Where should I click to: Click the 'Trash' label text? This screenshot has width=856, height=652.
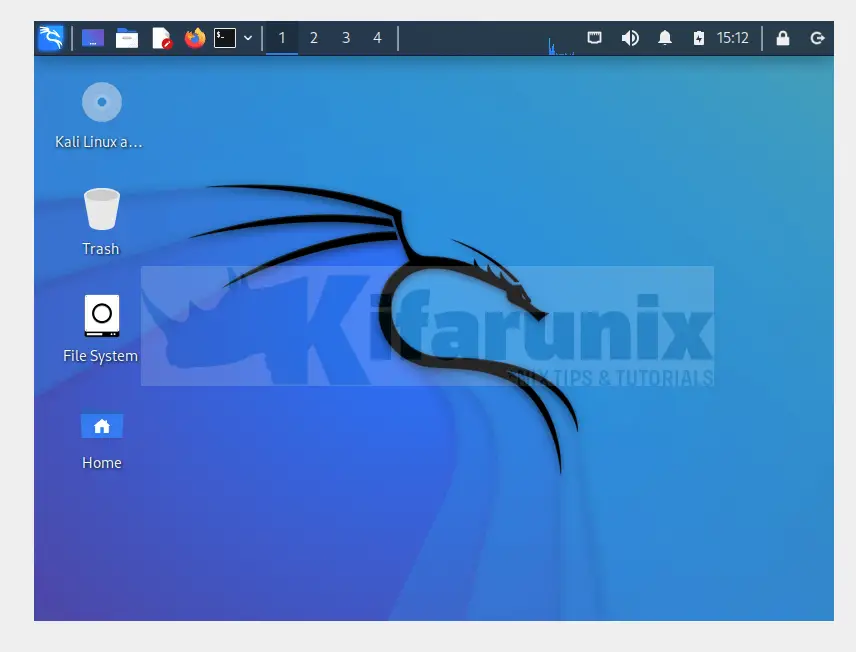(101, 249)
